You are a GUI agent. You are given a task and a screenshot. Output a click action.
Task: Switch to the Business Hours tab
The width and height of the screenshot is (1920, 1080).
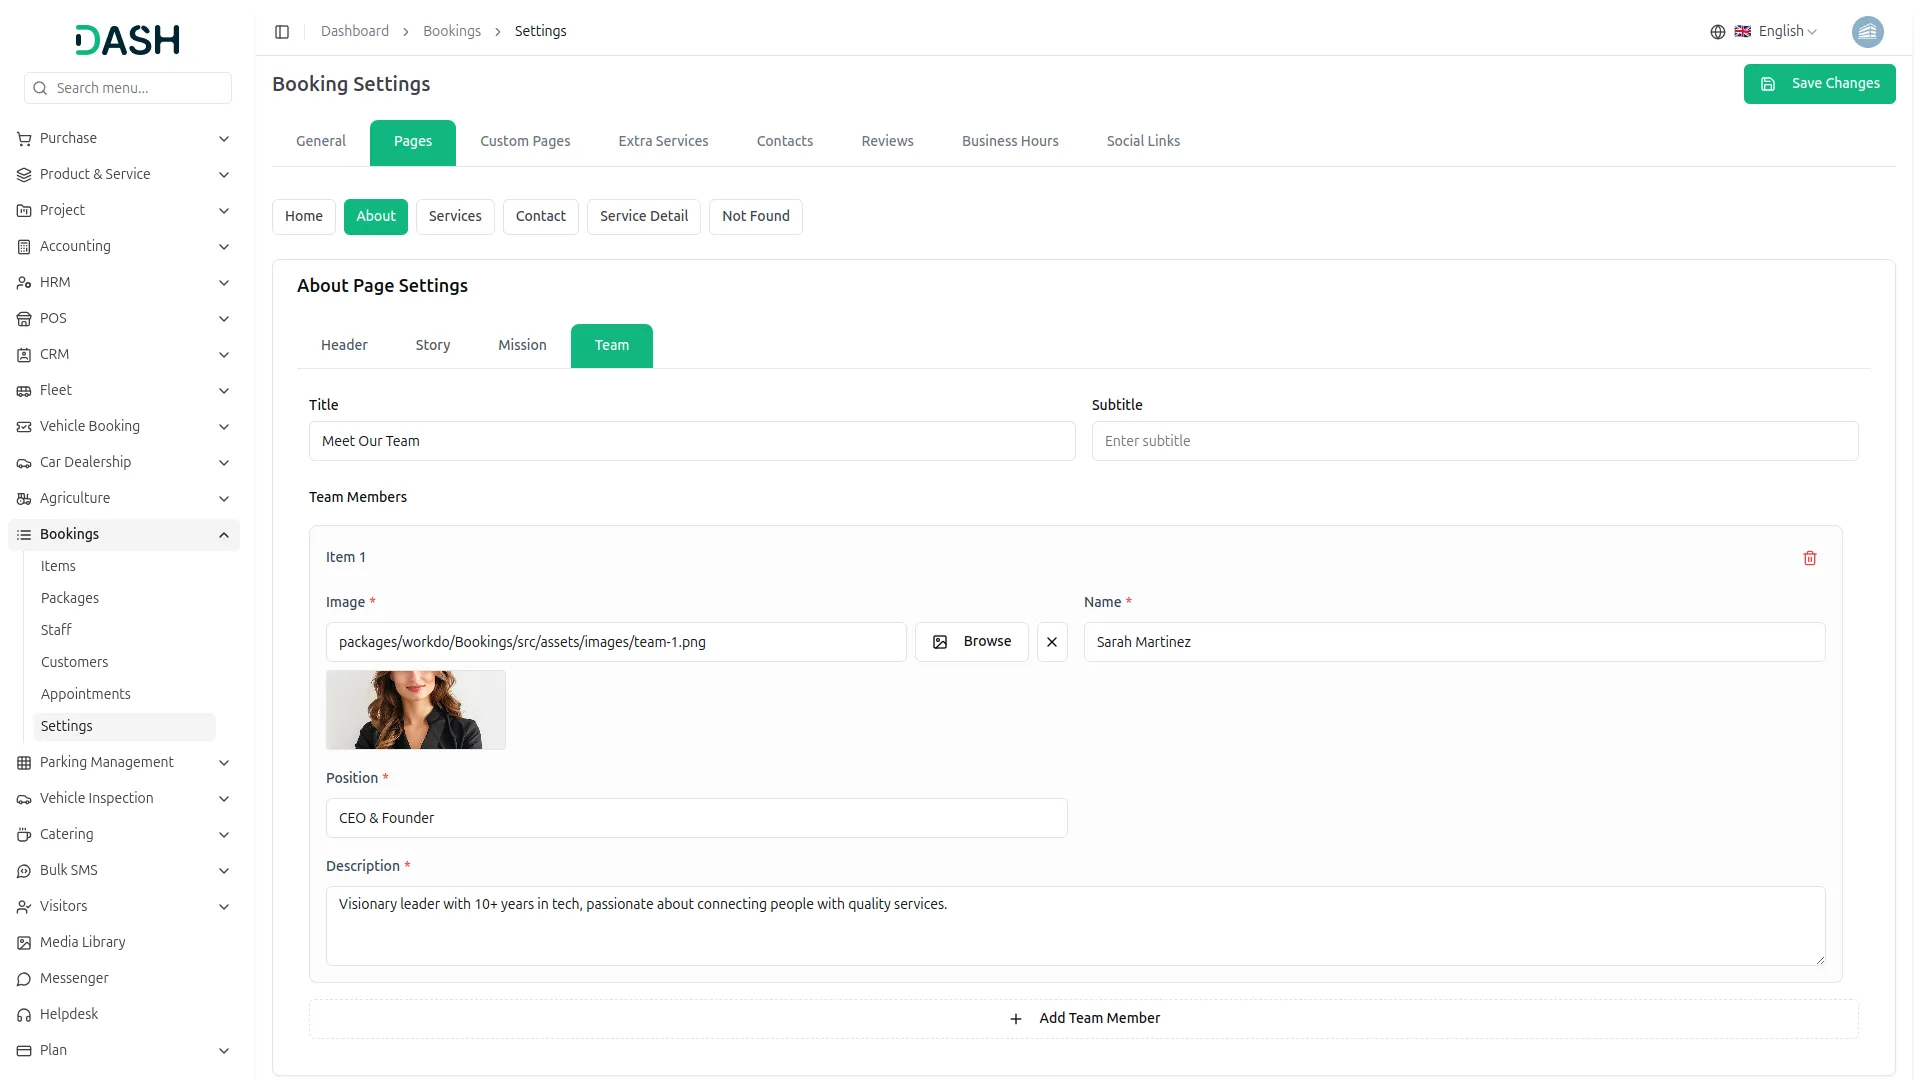tap(1009, 141)
